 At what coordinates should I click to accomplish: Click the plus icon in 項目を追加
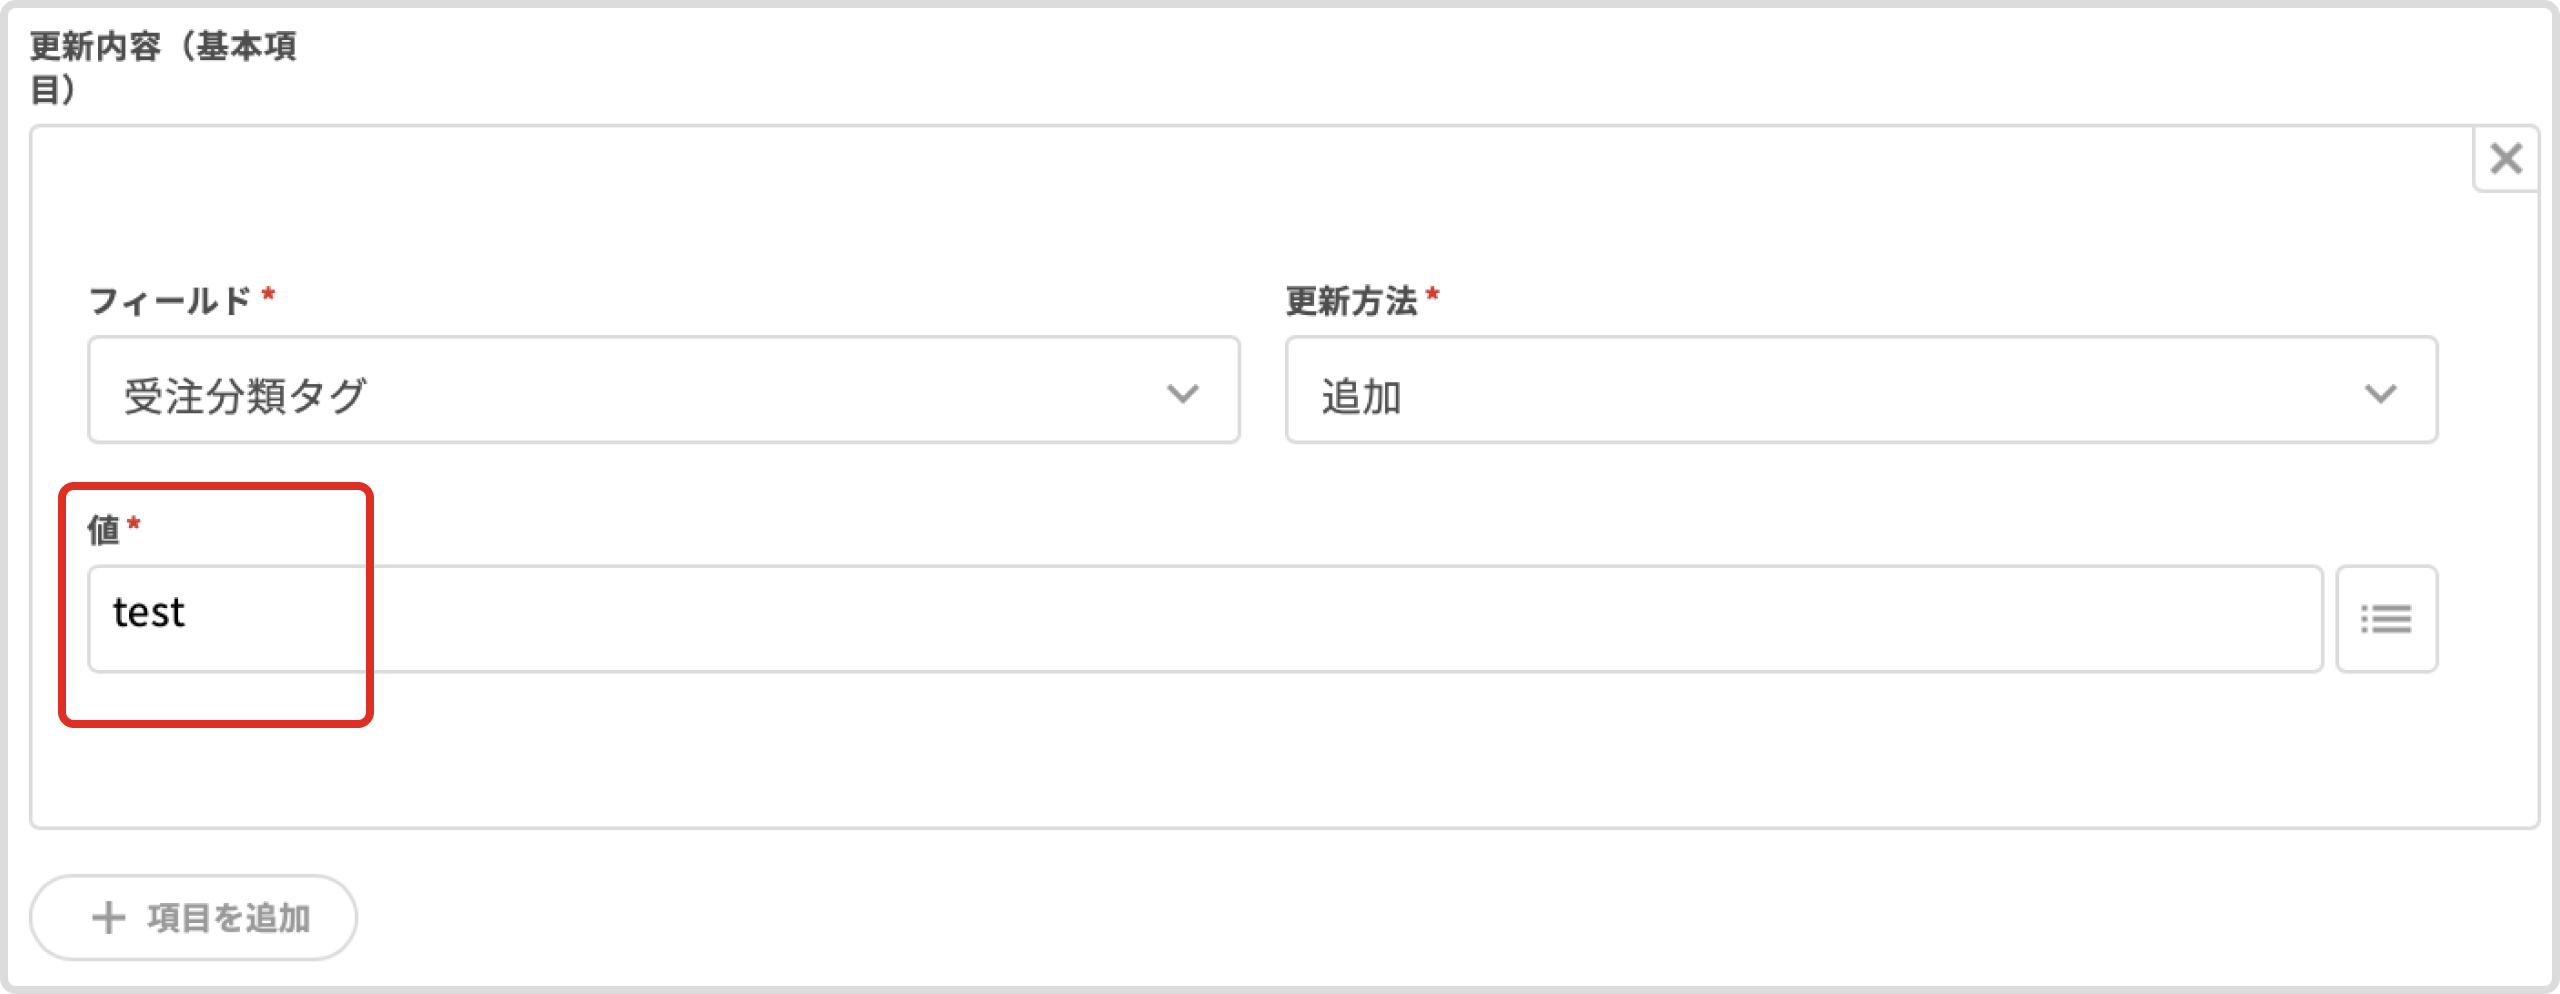(108, 917)
